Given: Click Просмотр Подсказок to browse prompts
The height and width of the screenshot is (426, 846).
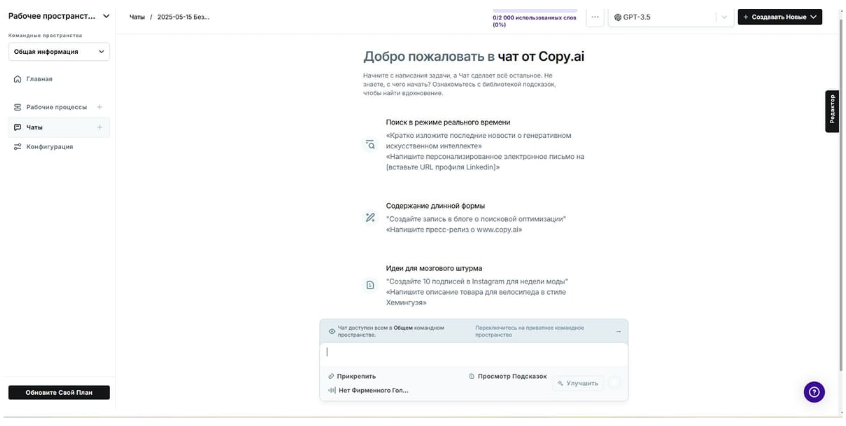Looking at the screenshot, I should [508, 376].
